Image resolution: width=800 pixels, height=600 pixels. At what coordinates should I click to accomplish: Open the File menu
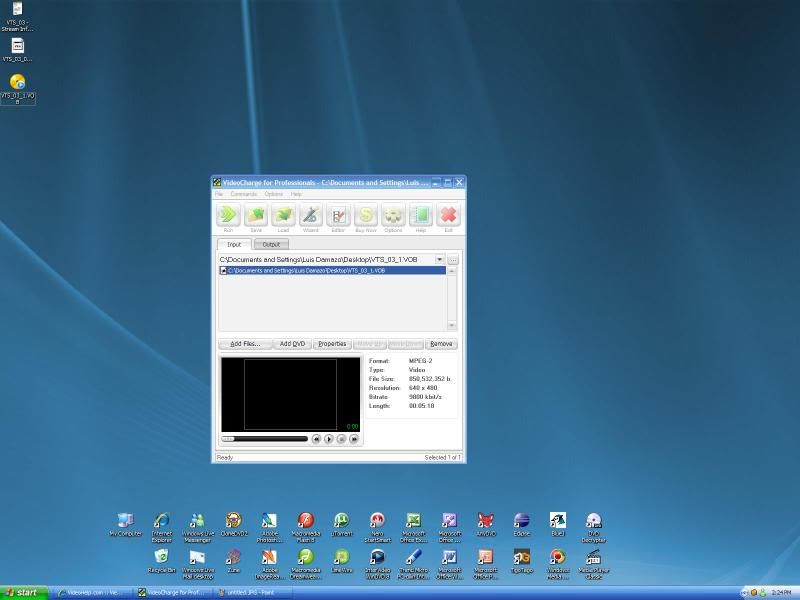219,194
